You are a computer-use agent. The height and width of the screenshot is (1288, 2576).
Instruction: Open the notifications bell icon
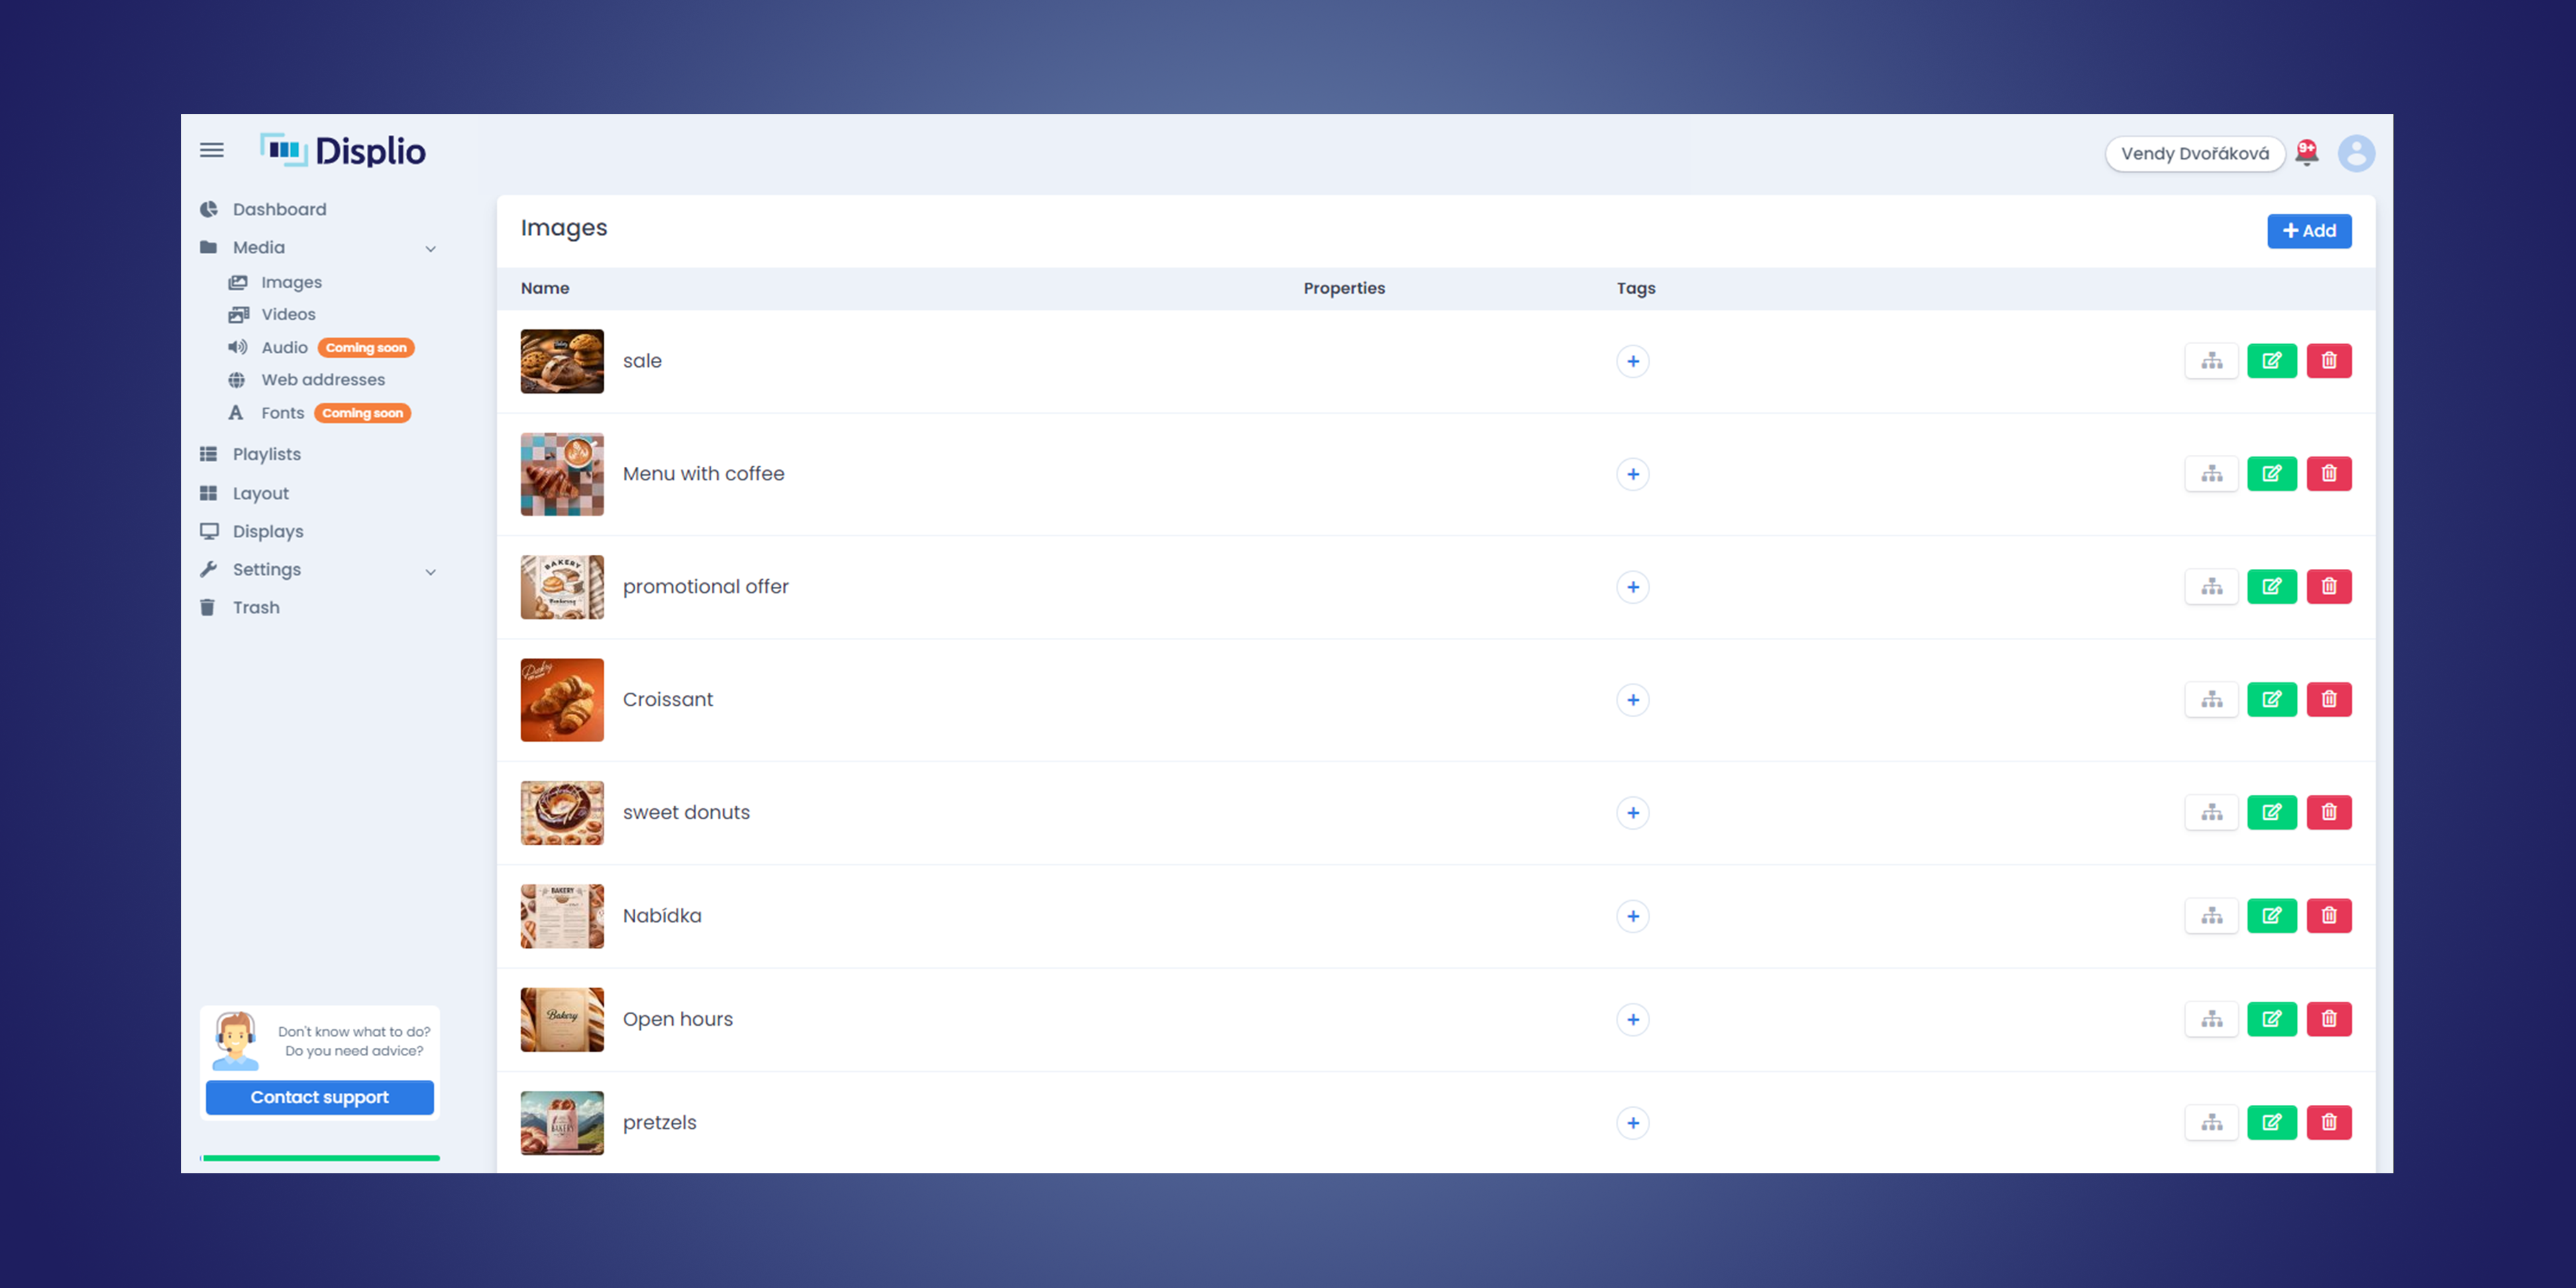2306,153
